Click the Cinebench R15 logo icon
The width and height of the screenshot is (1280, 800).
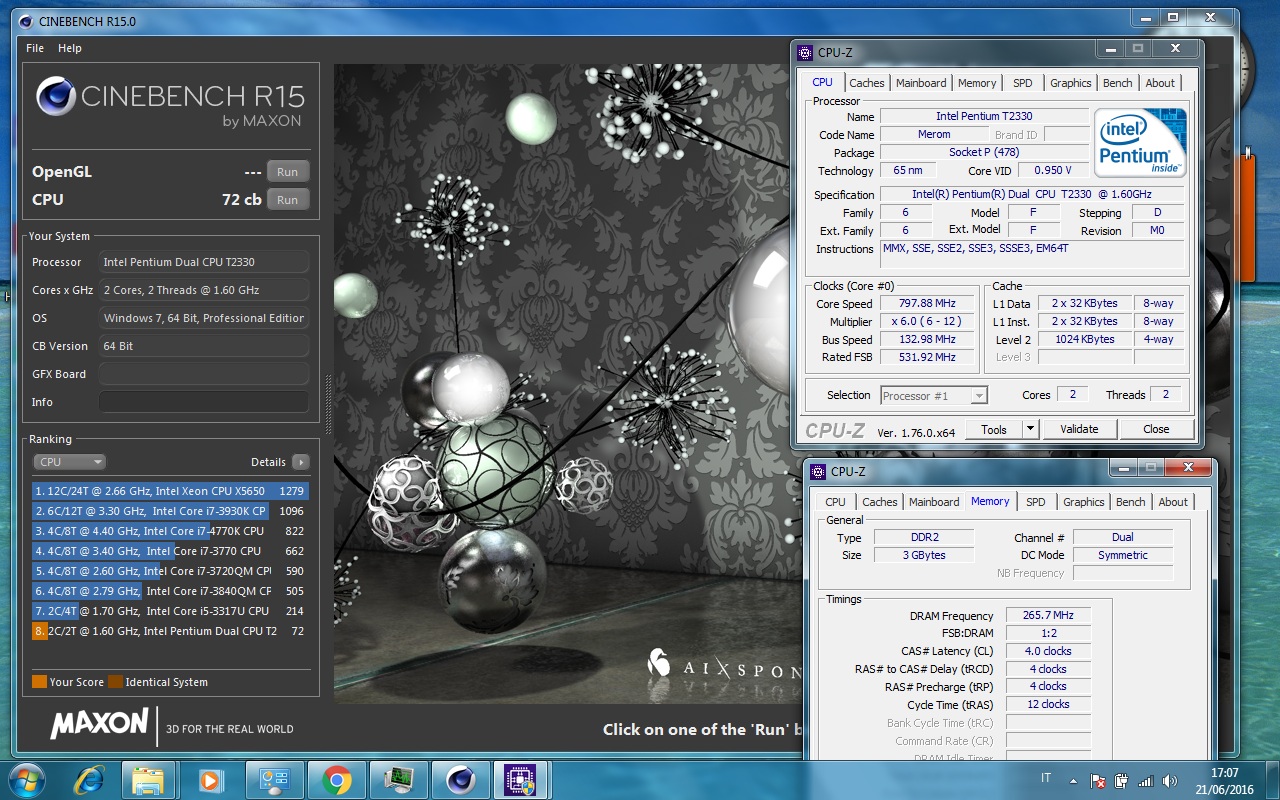55,97
